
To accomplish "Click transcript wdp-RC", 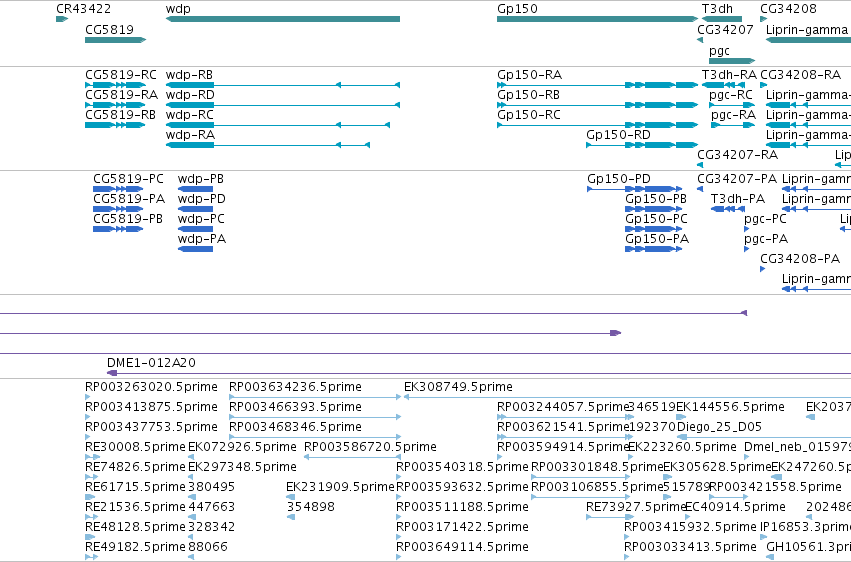I will coord(278,125).
